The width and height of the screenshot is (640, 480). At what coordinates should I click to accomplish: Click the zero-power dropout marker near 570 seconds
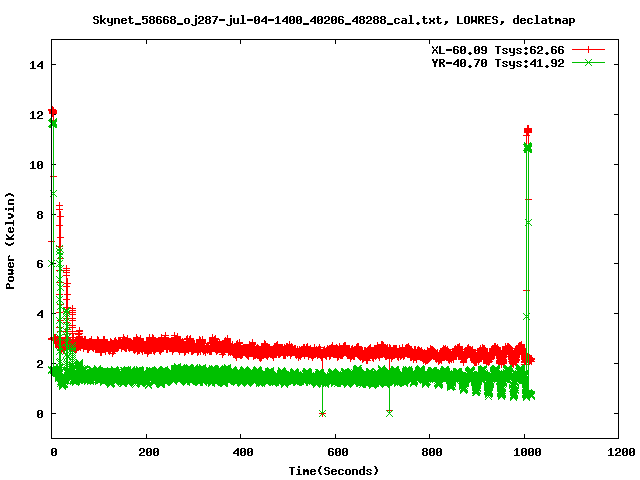[x=322, y=413]
